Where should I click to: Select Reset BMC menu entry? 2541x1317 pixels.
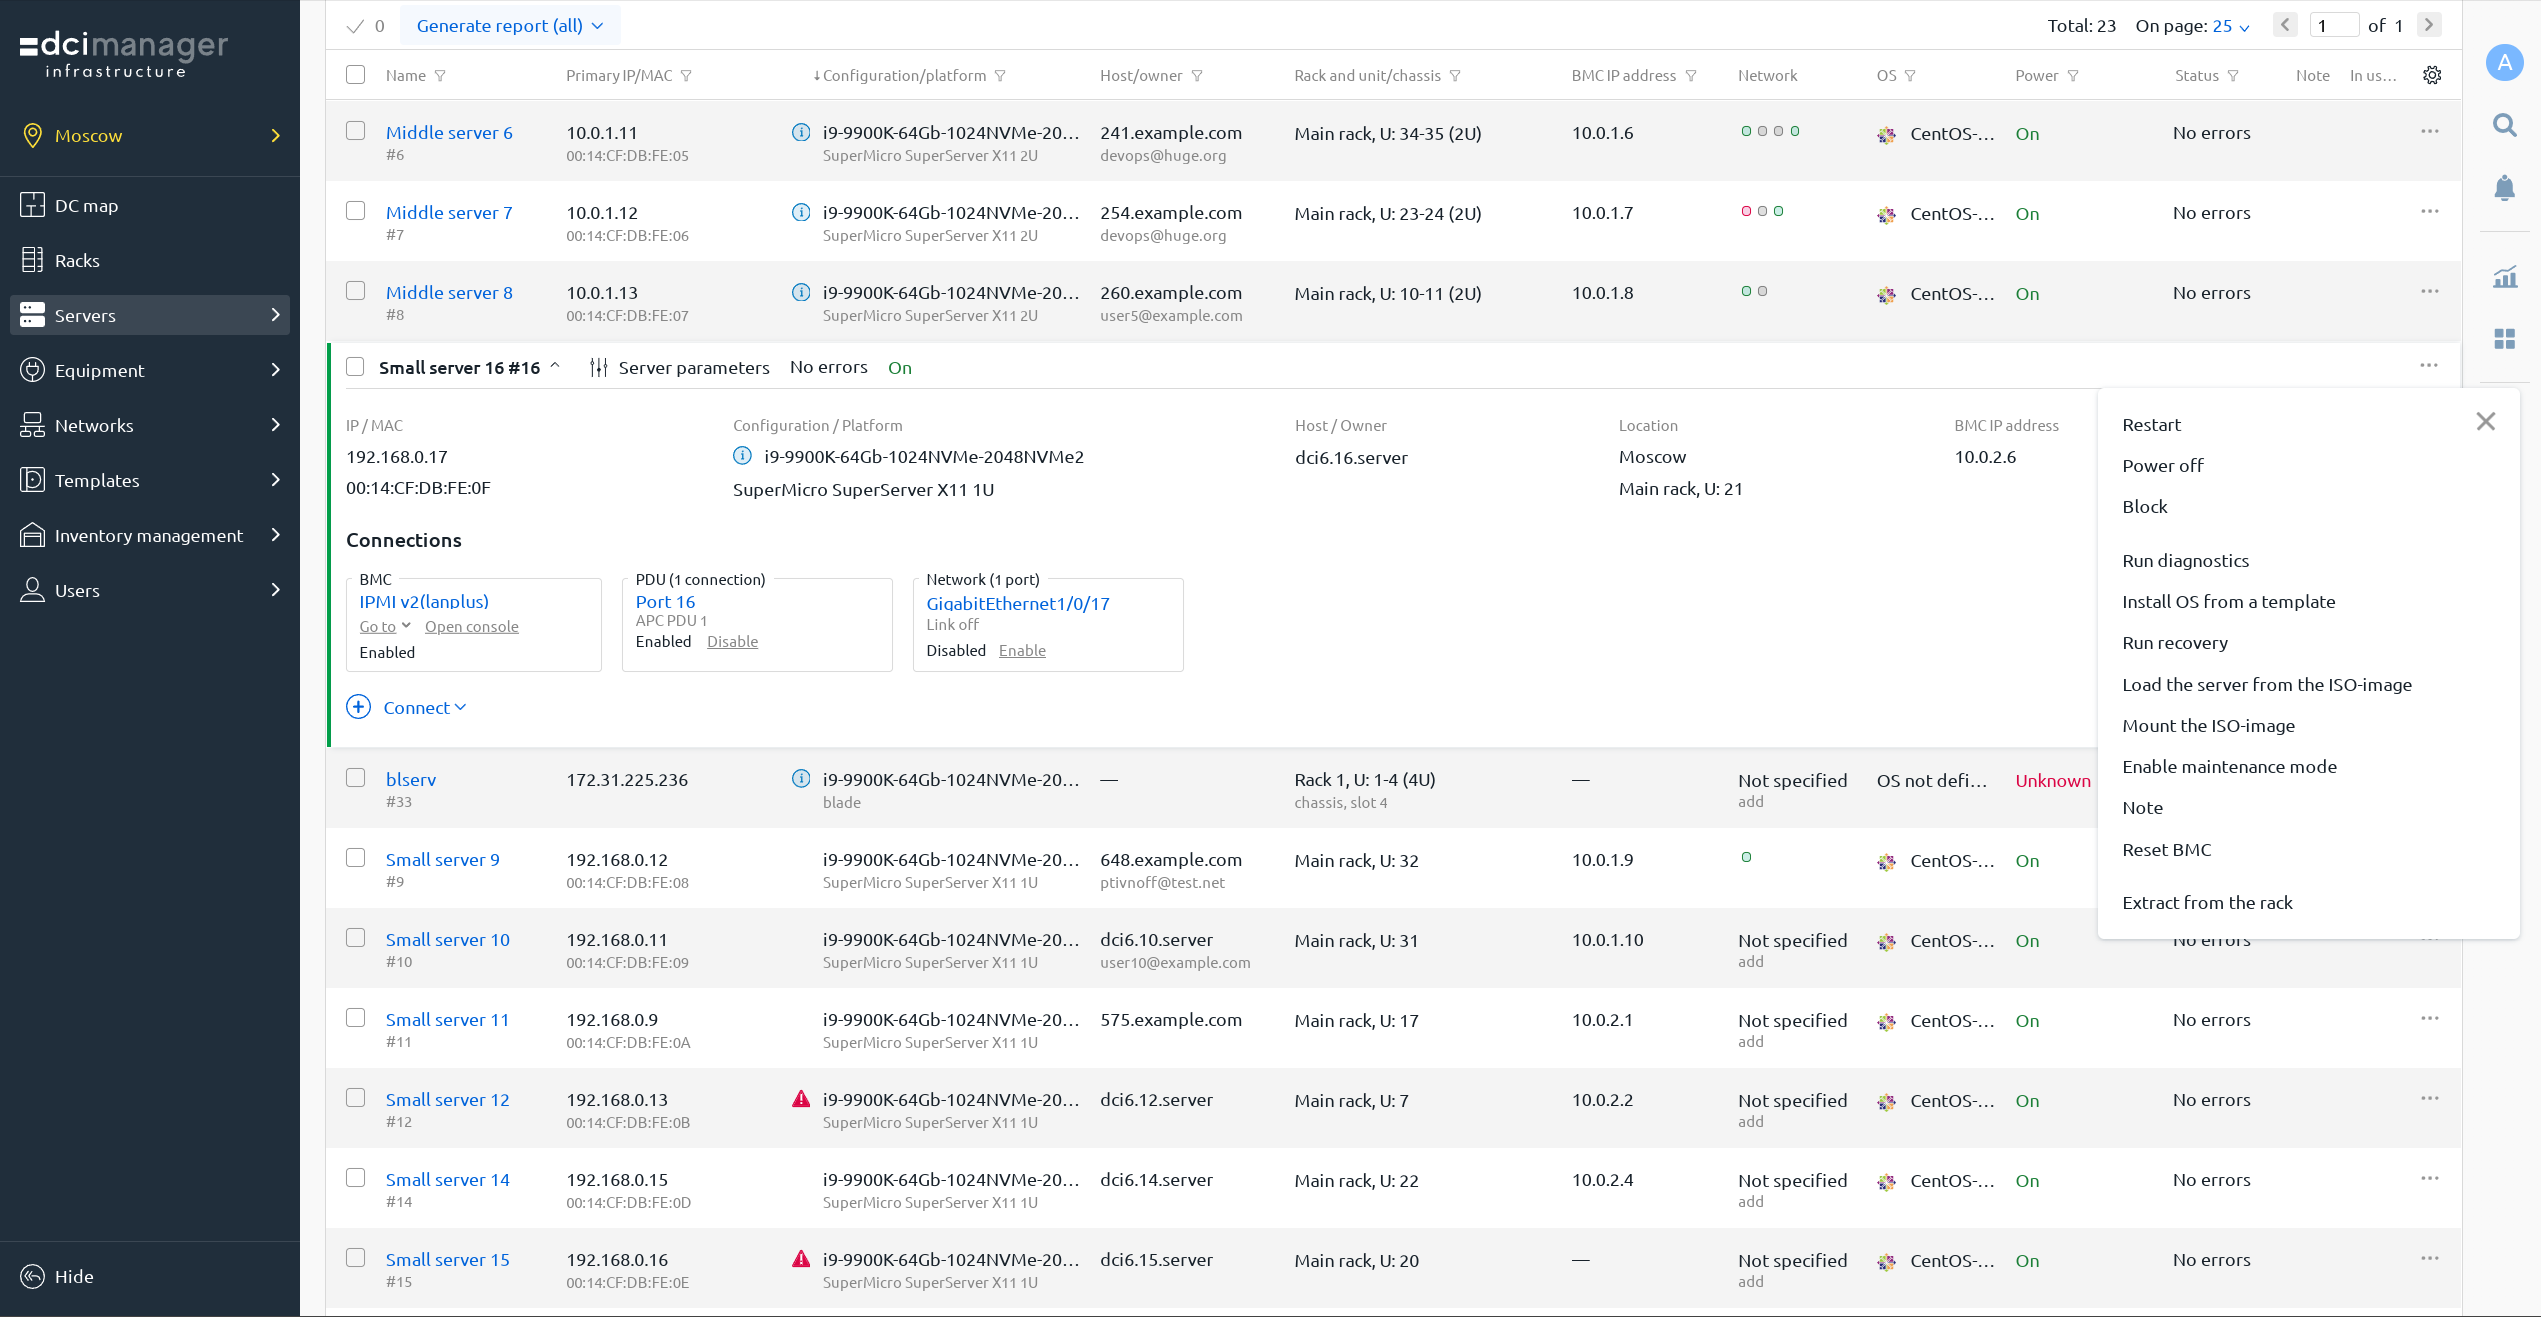pos(2166,850)
